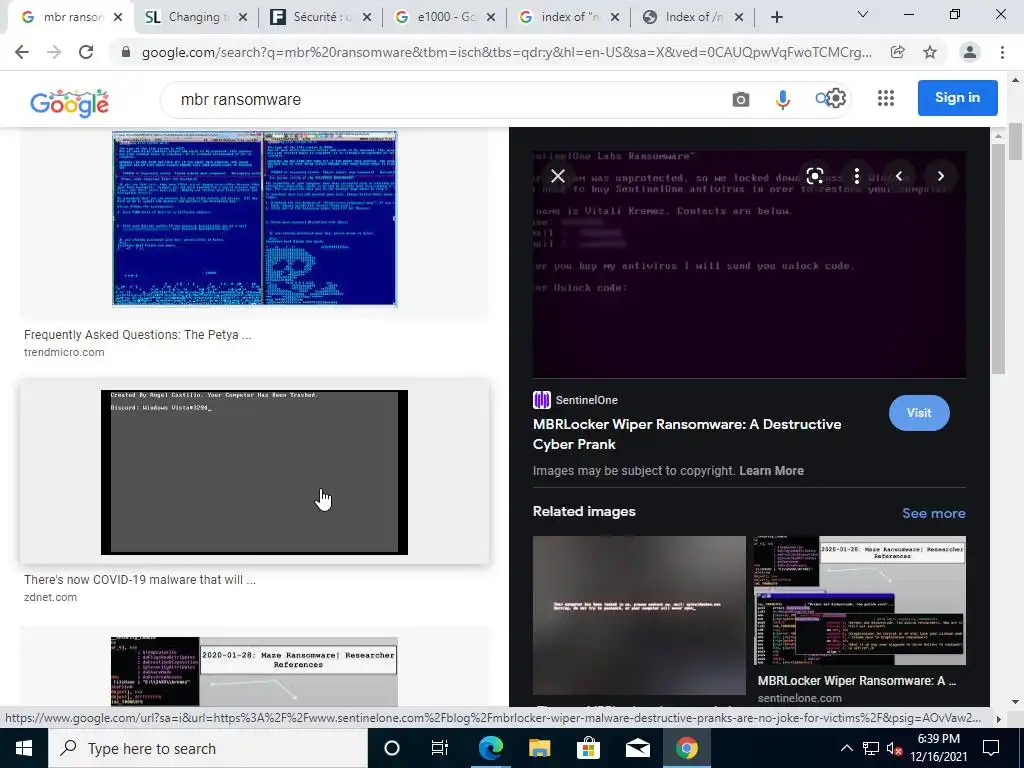Open Maze Ransomware result thumbnail
1024x768 pixels.
tap(254, 671)
